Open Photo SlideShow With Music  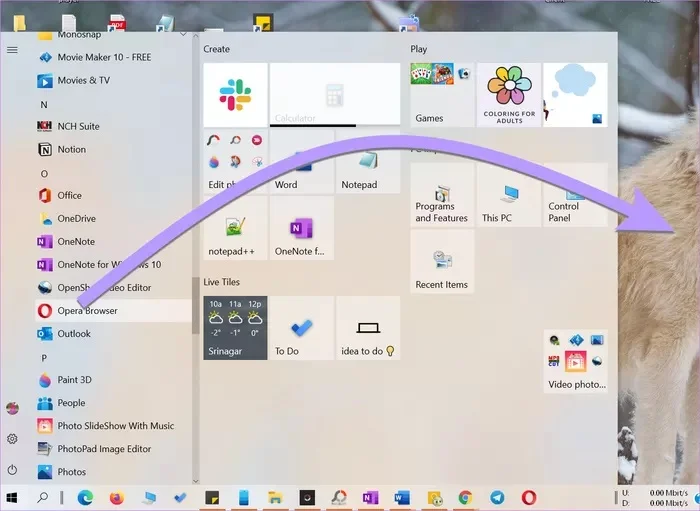click(x=113, y=426)
